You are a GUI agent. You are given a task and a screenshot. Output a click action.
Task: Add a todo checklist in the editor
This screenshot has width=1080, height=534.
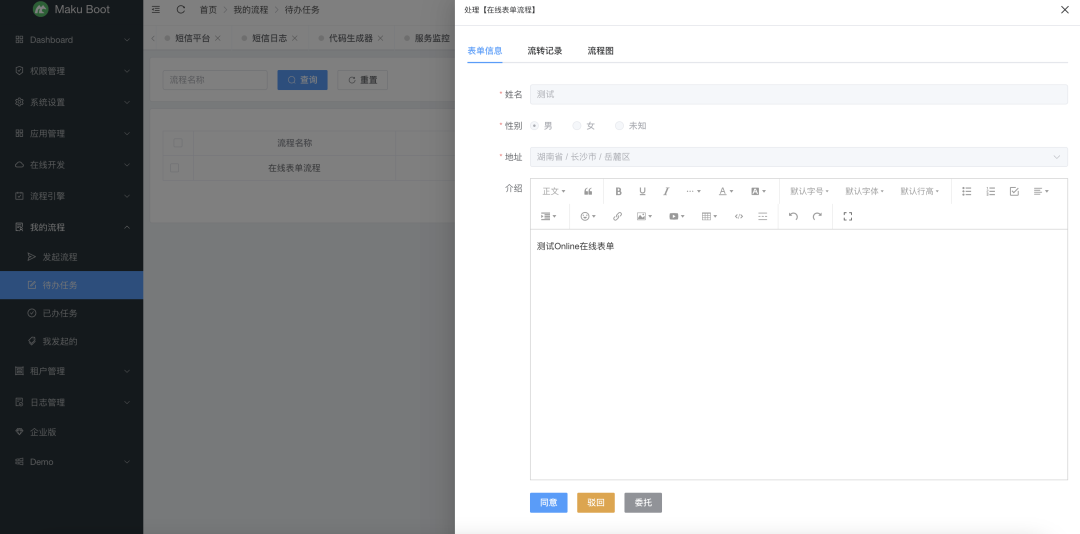point(1014,191)
